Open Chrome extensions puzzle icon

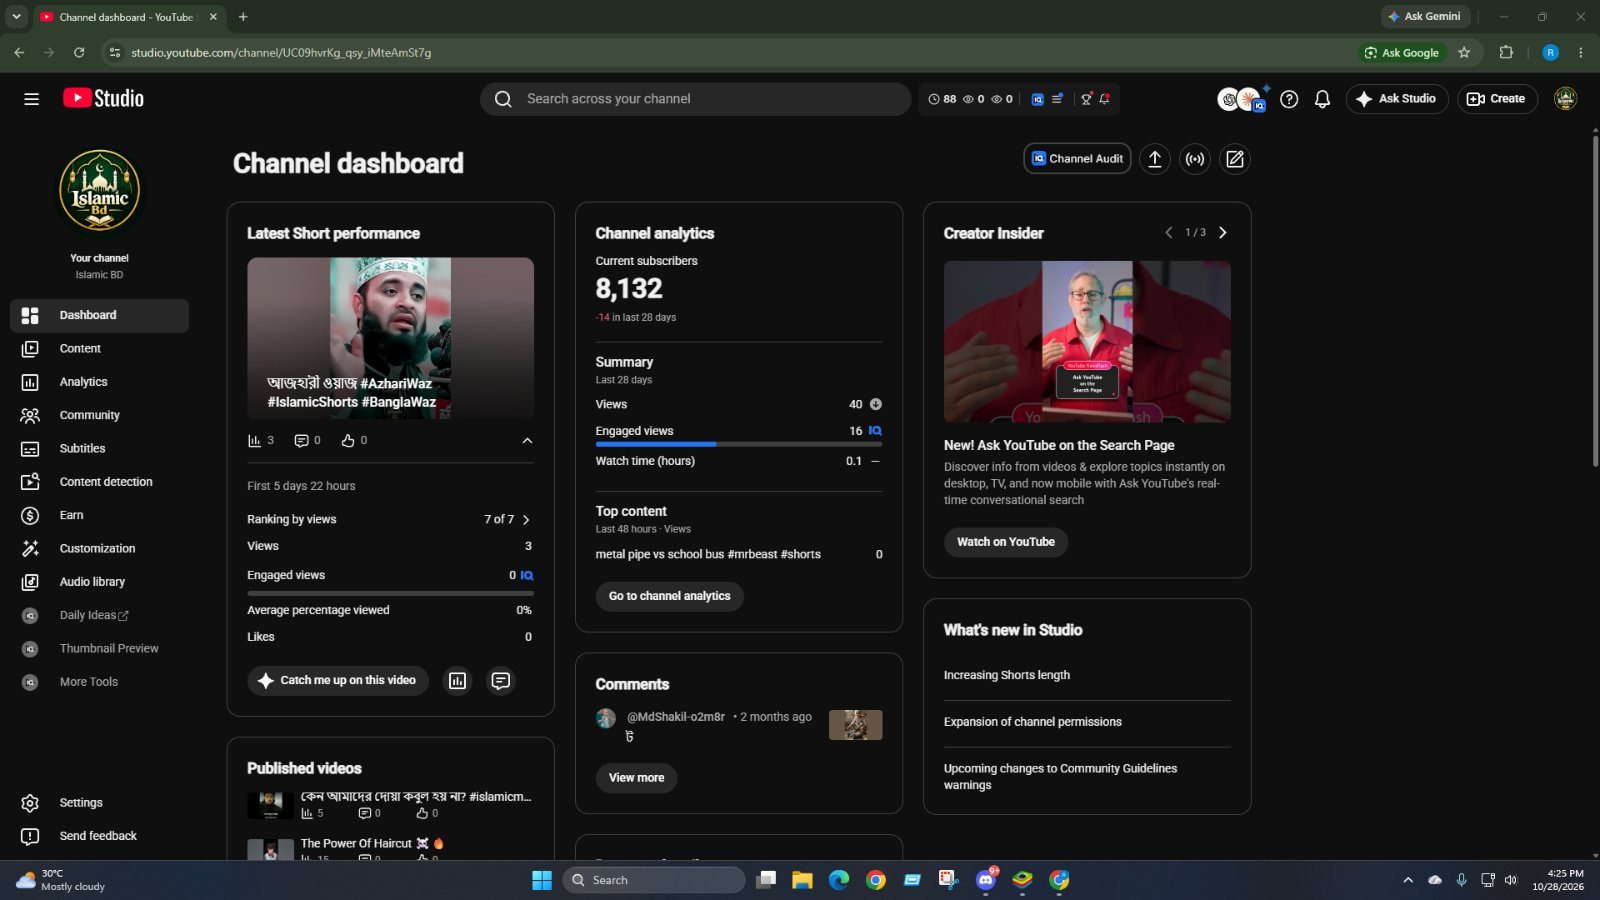pyautogui.click(x=1506, y=53)
